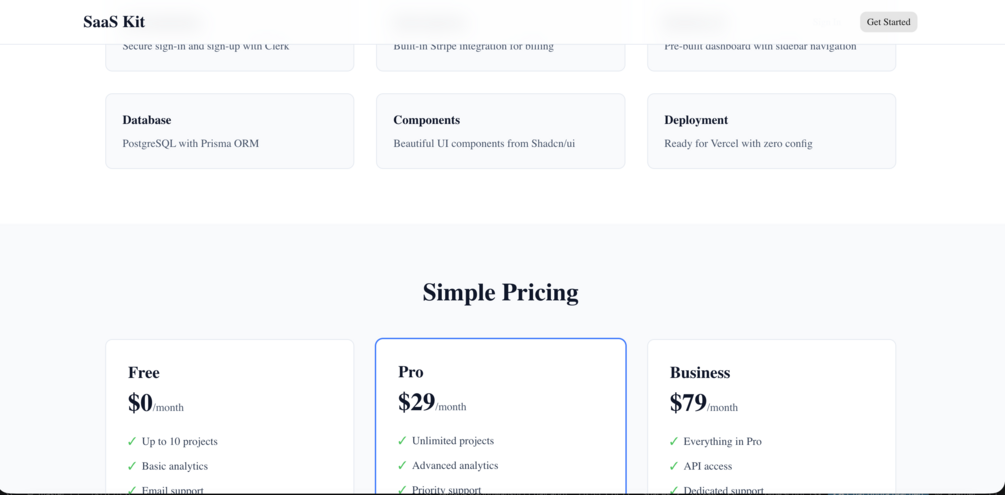Image resolution: width=1005 pixels, height=495 pixels.
Task: Click checkmark beside Priority support
Action: (x=403, y=490)
